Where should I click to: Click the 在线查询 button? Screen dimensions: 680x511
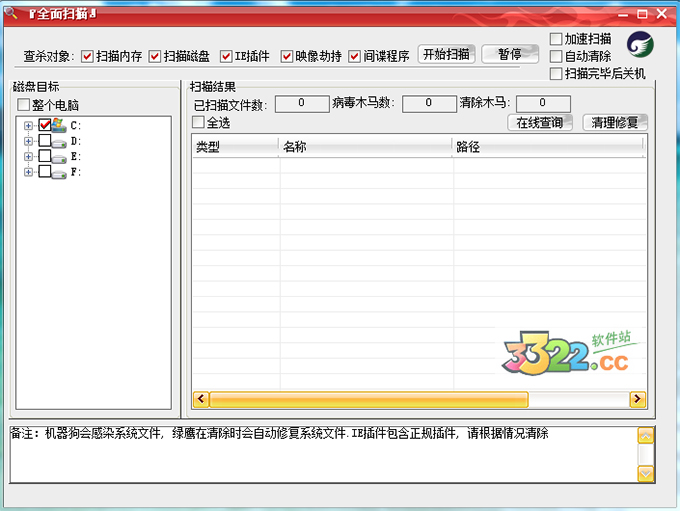coord(539,123)
